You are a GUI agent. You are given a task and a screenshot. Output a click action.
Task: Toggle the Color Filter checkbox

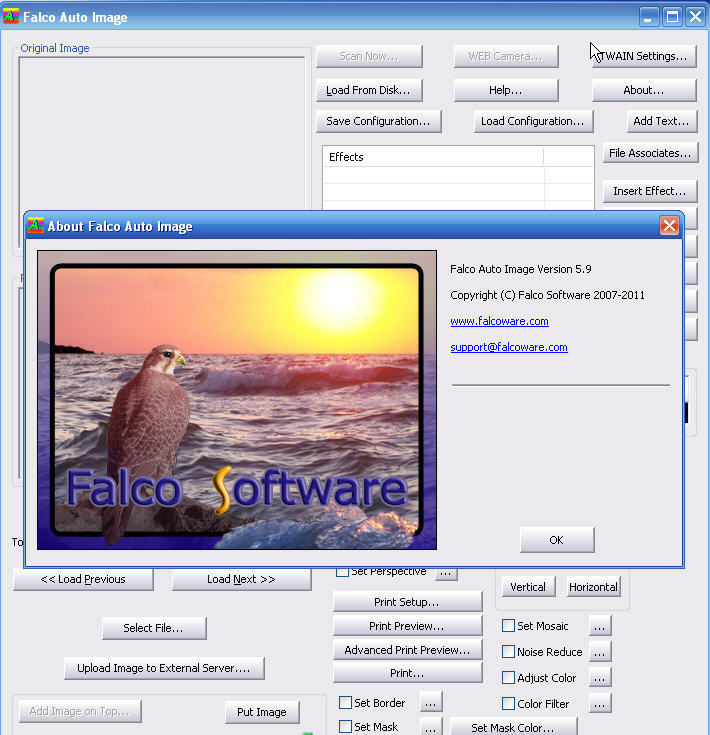(508, 704)
